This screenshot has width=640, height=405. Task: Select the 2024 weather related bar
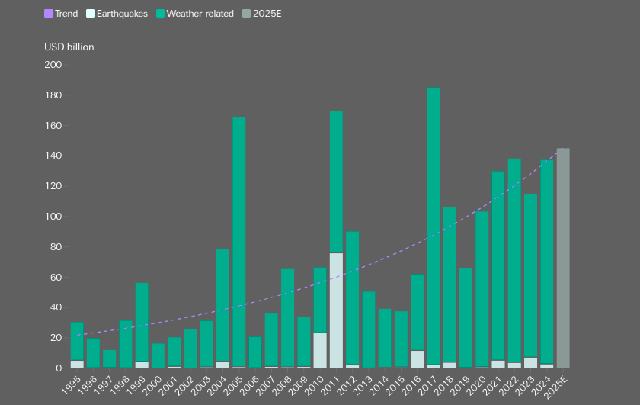point(547,262)
